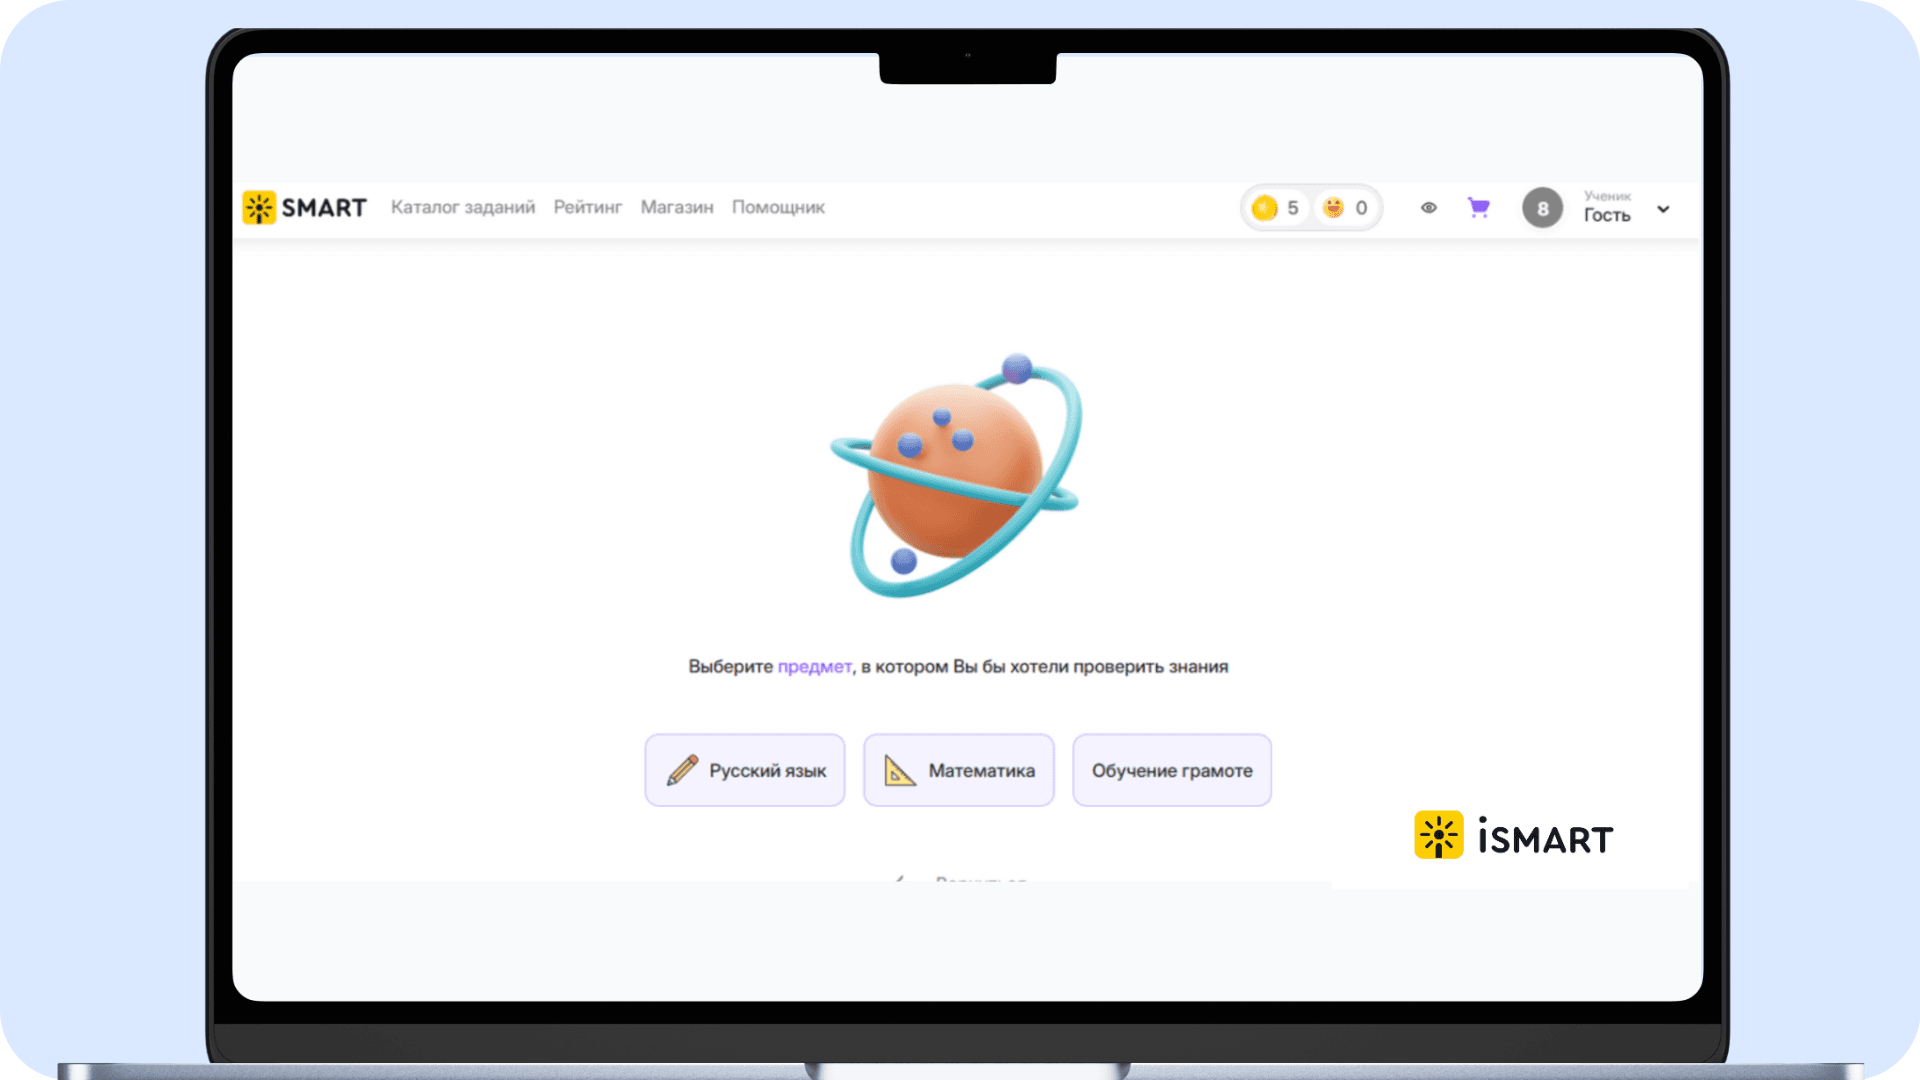Viewport: 1920px width, 1080px height.
Task: Click the yellow SMART sun logo in header
Action: coord(259,208)
